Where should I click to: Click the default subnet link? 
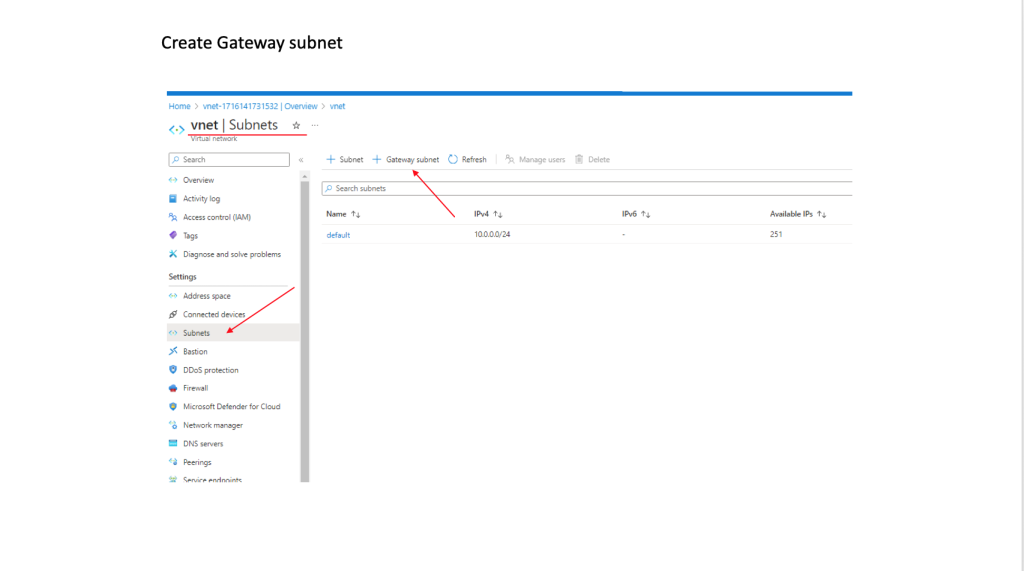(338, 235)
